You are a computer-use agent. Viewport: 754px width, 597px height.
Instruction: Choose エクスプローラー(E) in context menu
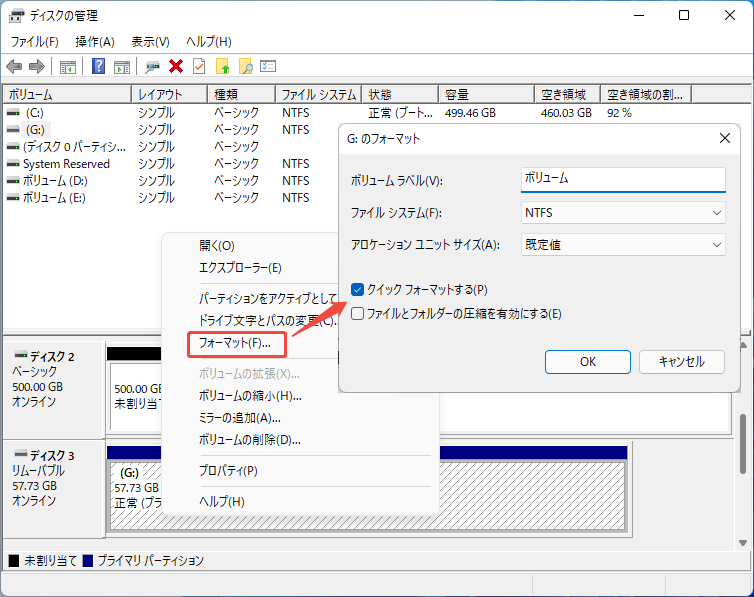click(x=240, y=268)
